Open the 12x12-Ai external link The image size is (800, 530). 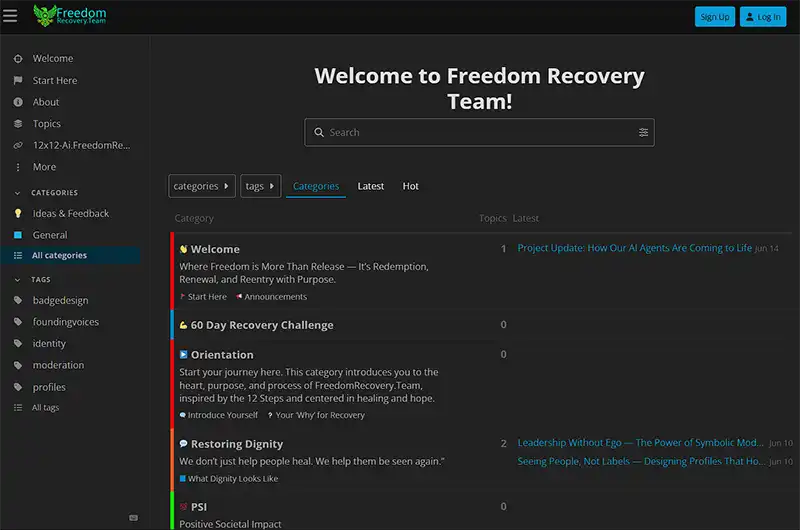(x=81, y=145)
